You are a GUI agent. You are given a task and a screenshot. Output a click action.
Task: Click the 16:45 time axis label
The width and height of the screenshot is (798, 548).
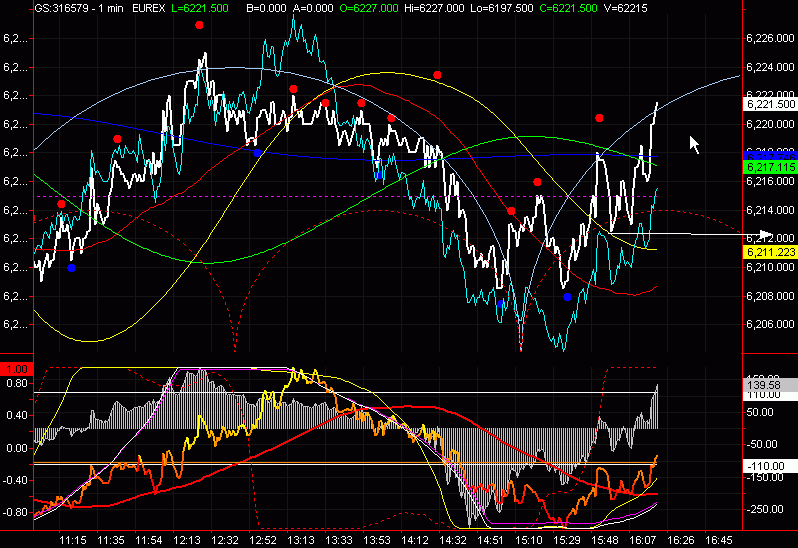(719, 540)
